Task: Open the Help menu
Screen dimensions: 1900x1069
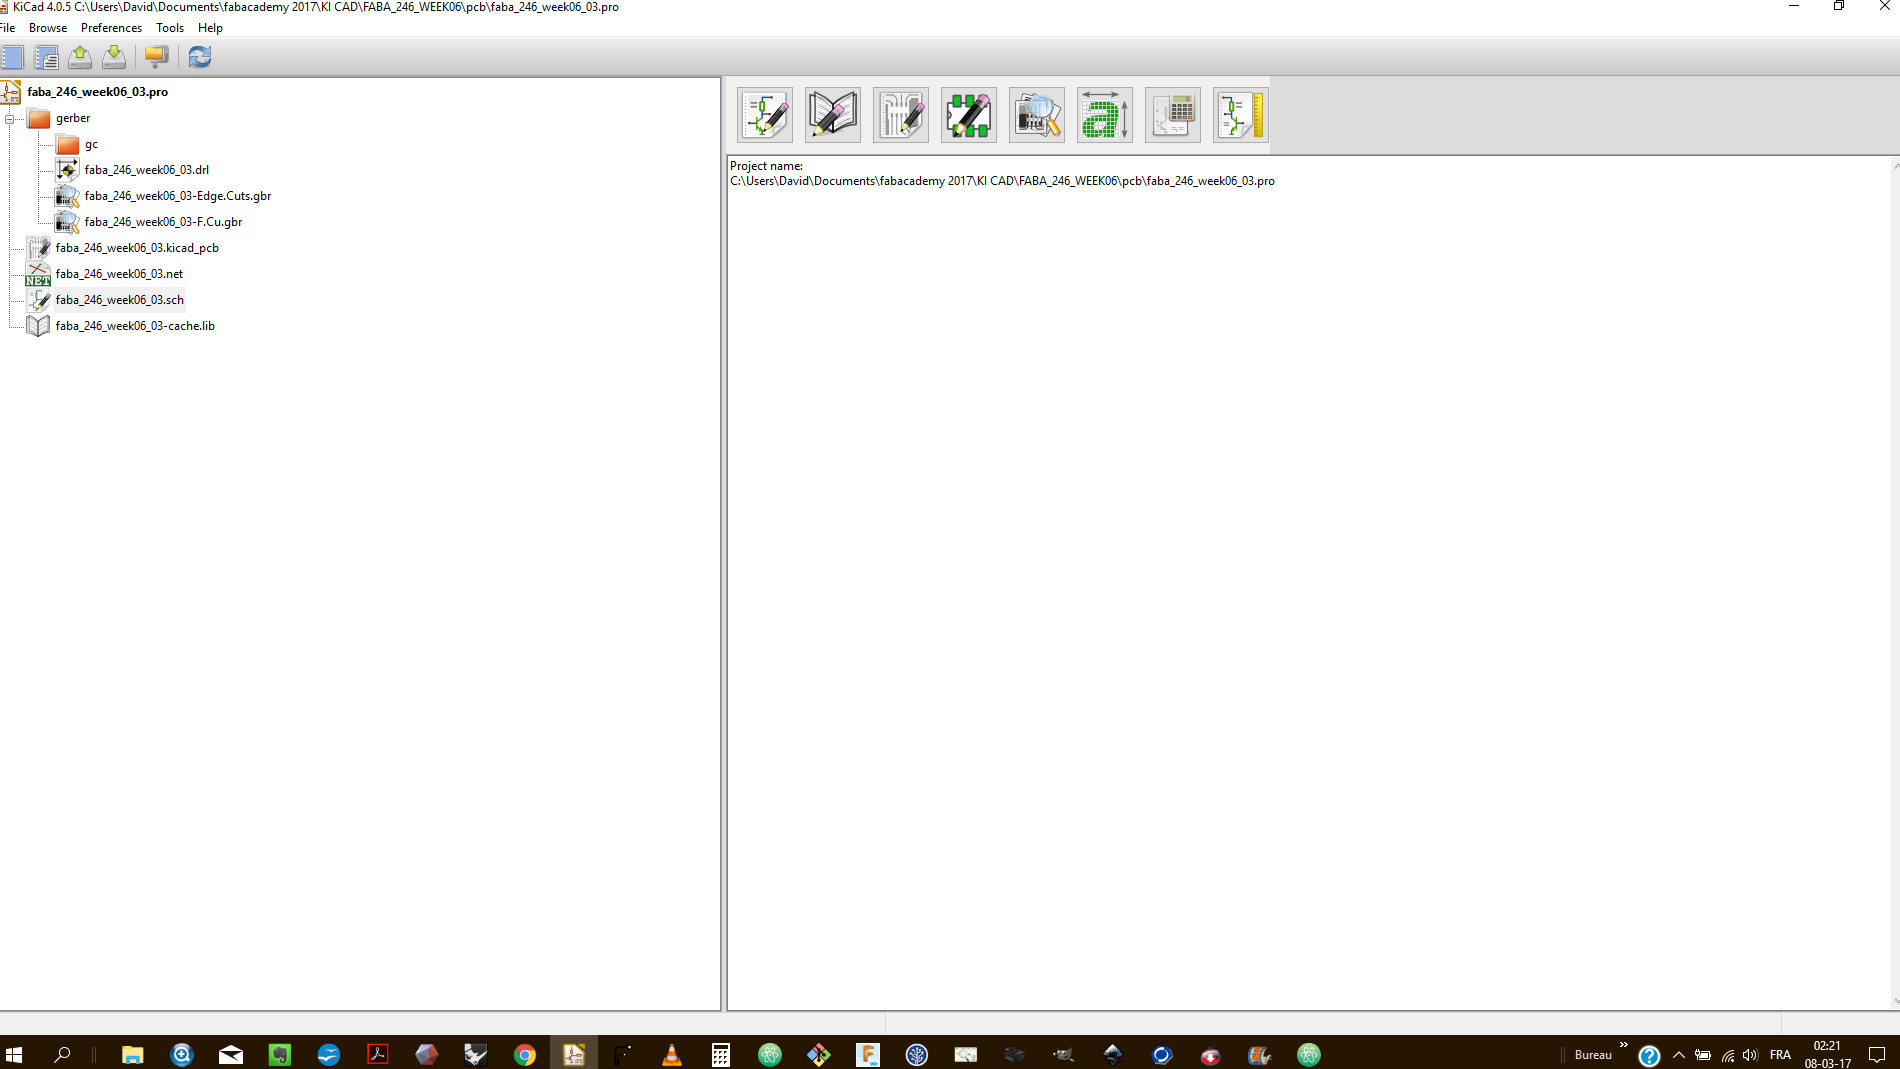Action: tap(210, 28)
